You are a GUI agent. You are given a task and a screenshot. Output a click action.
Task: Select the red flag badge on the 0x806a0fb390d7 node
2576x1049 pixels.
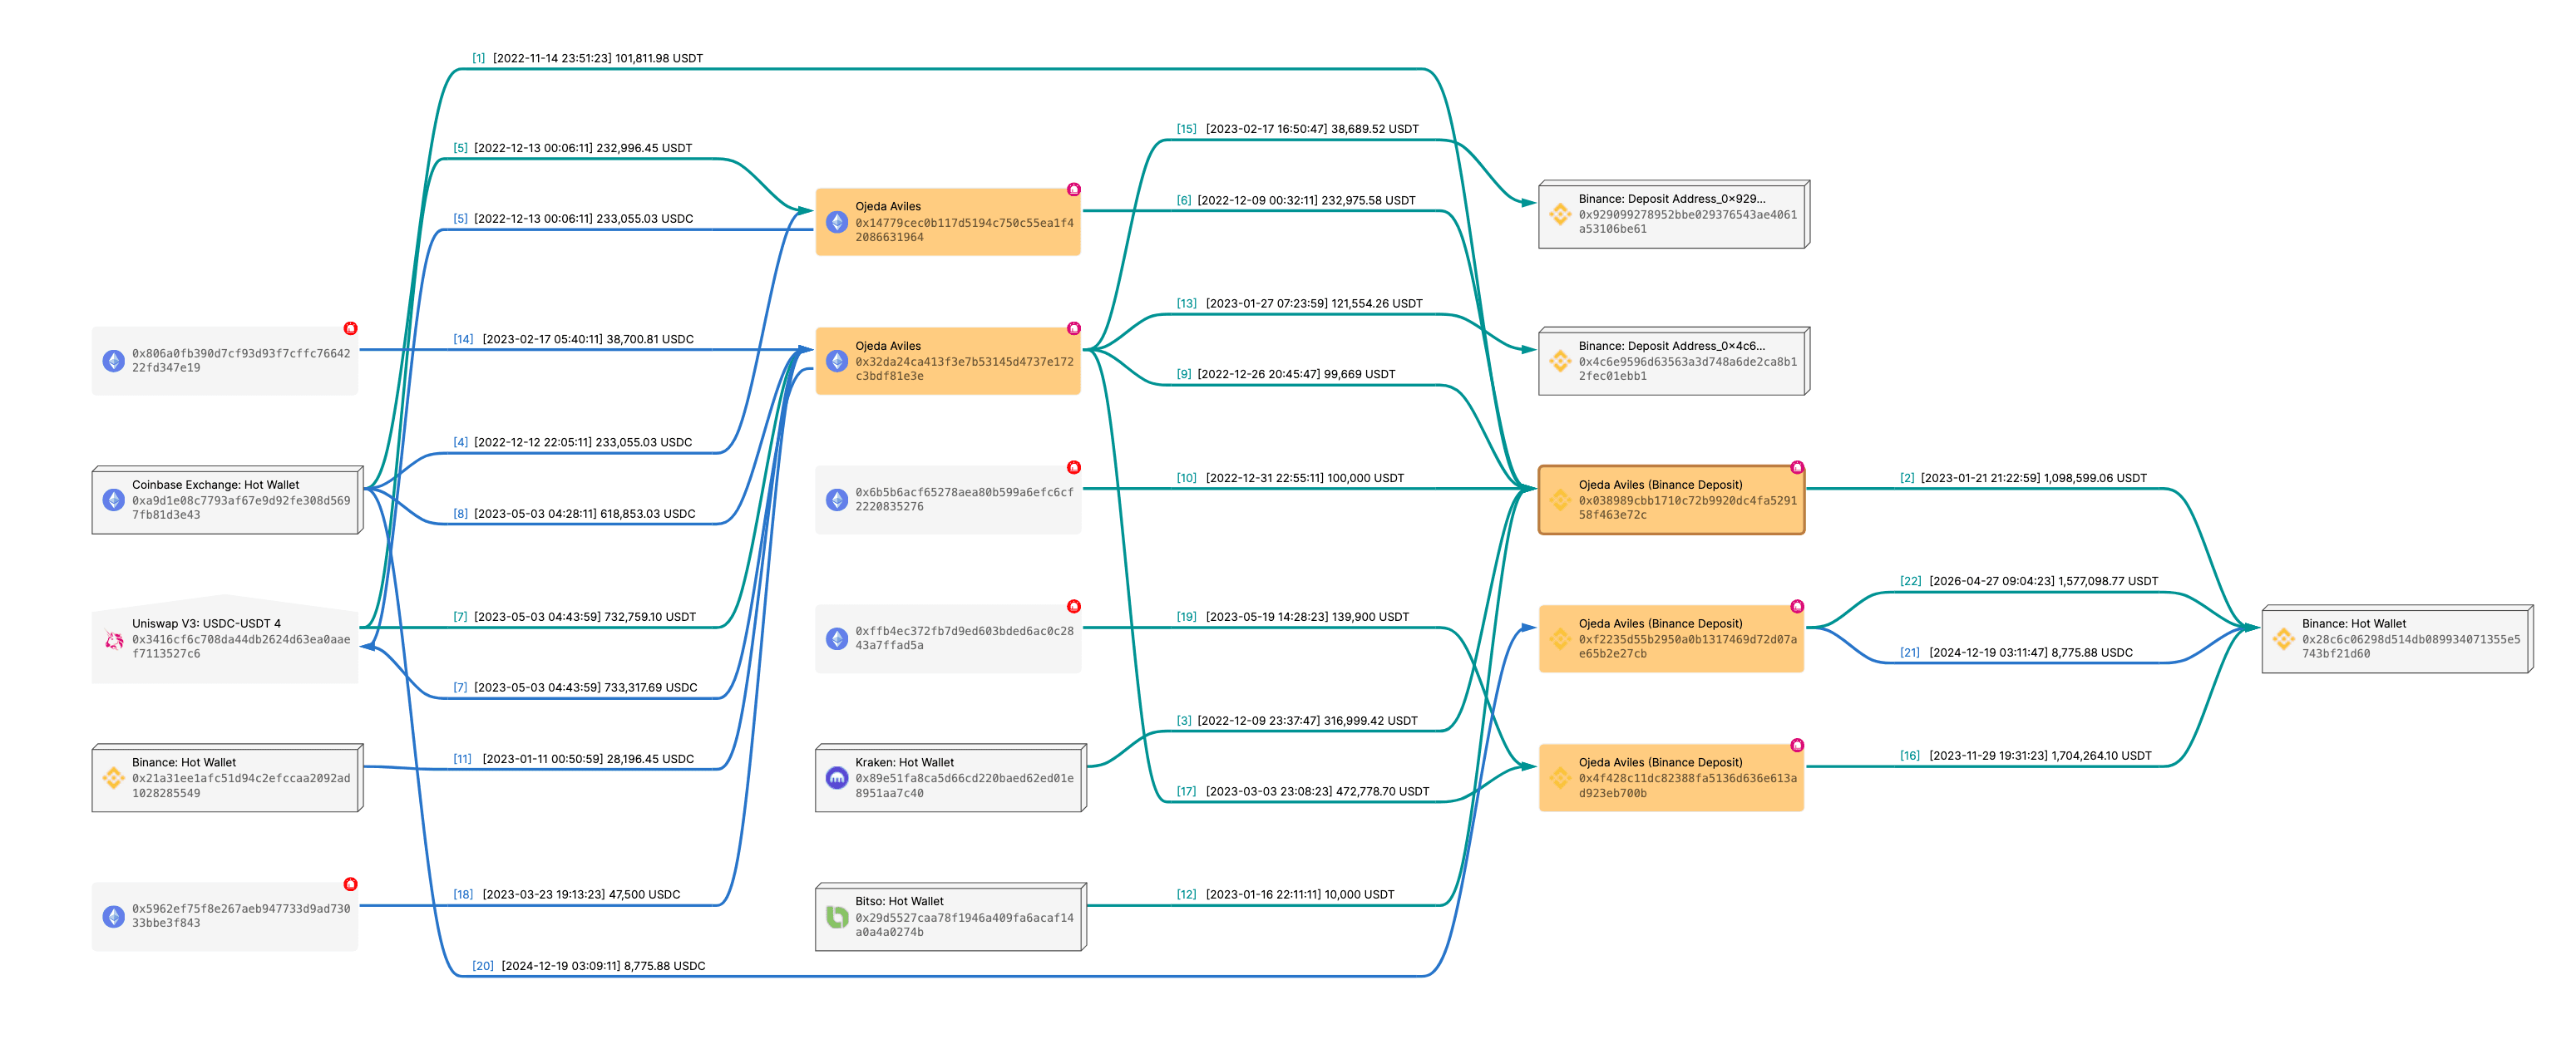(350, 328)
